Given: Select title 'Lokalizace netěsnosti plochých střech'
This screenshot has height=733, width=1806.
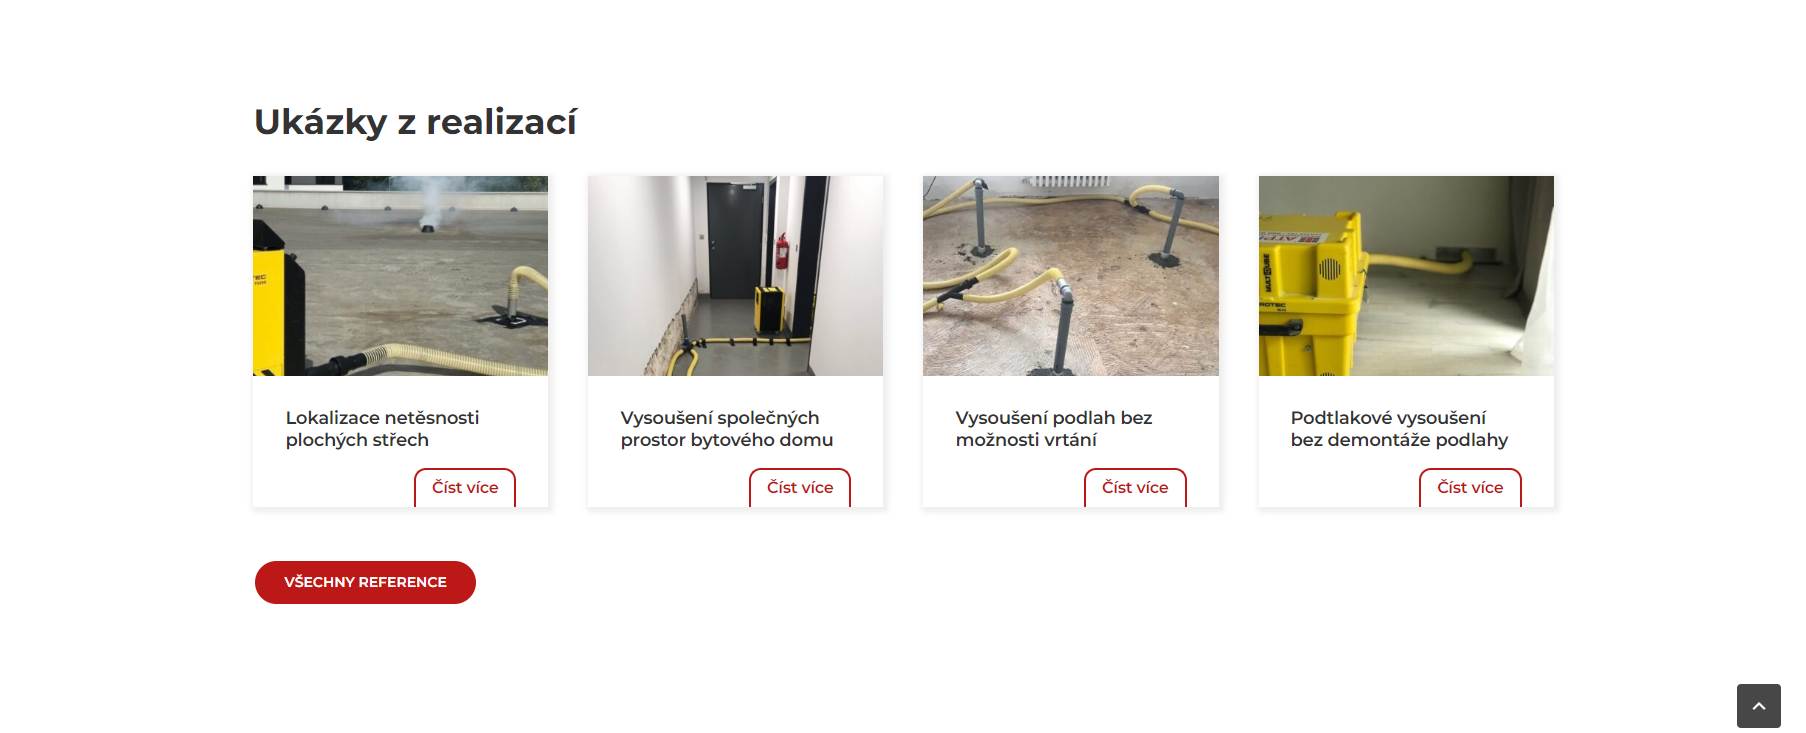Looking at the screenshot, I should pyautogui.click(x=382, y=429).
